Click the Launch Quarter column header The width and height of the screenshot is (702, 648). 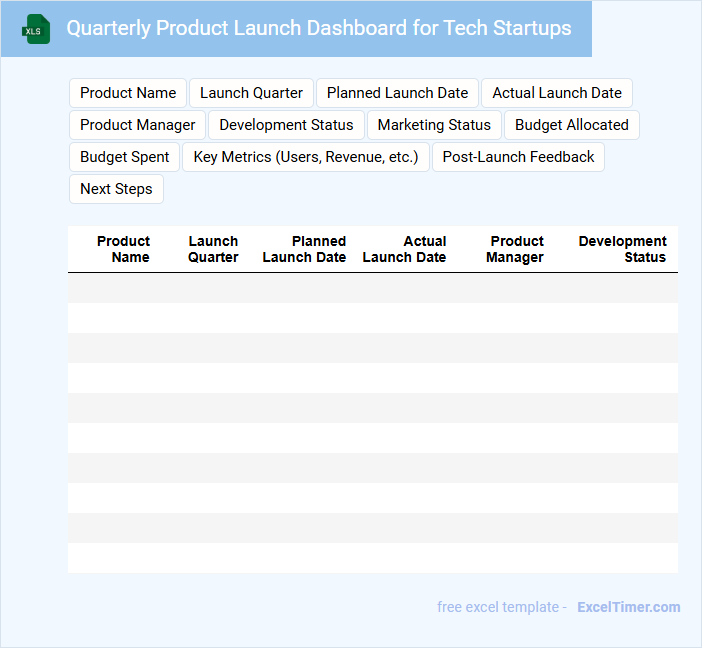[x=213, y=249]
